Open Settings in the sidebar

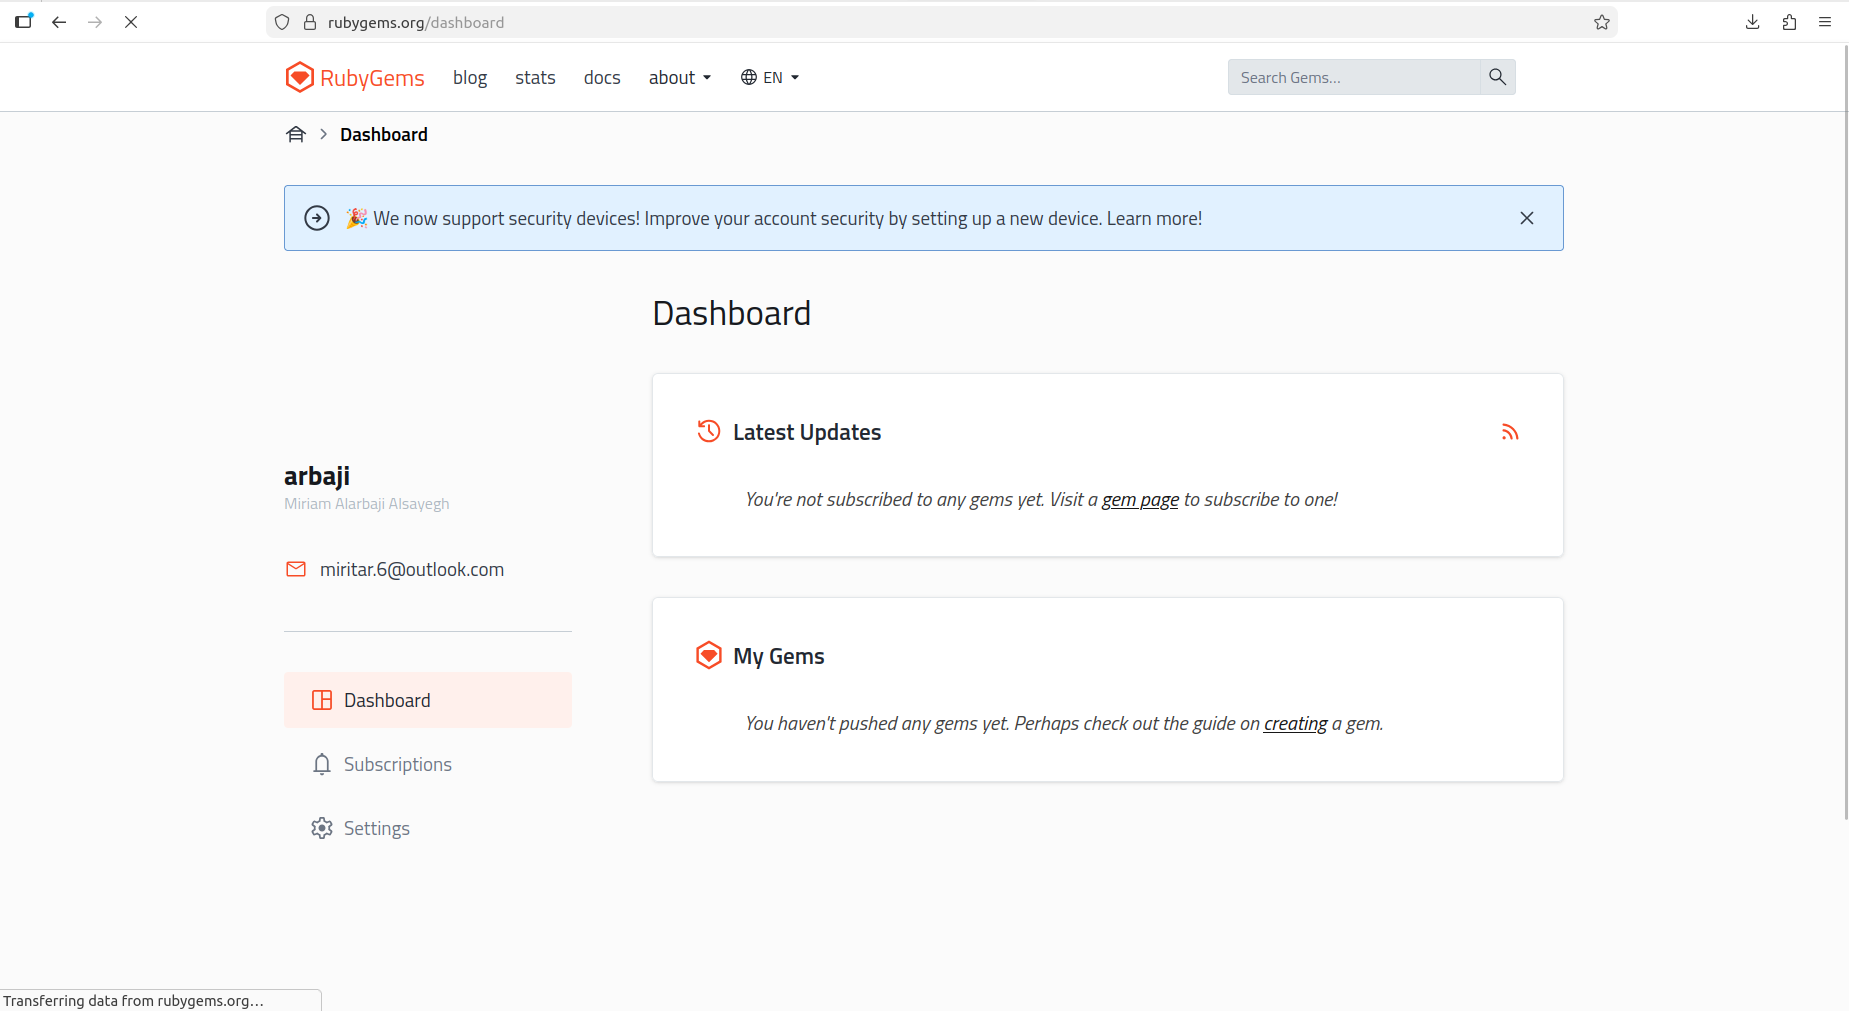pyautogui.click(x=376, y=828)
